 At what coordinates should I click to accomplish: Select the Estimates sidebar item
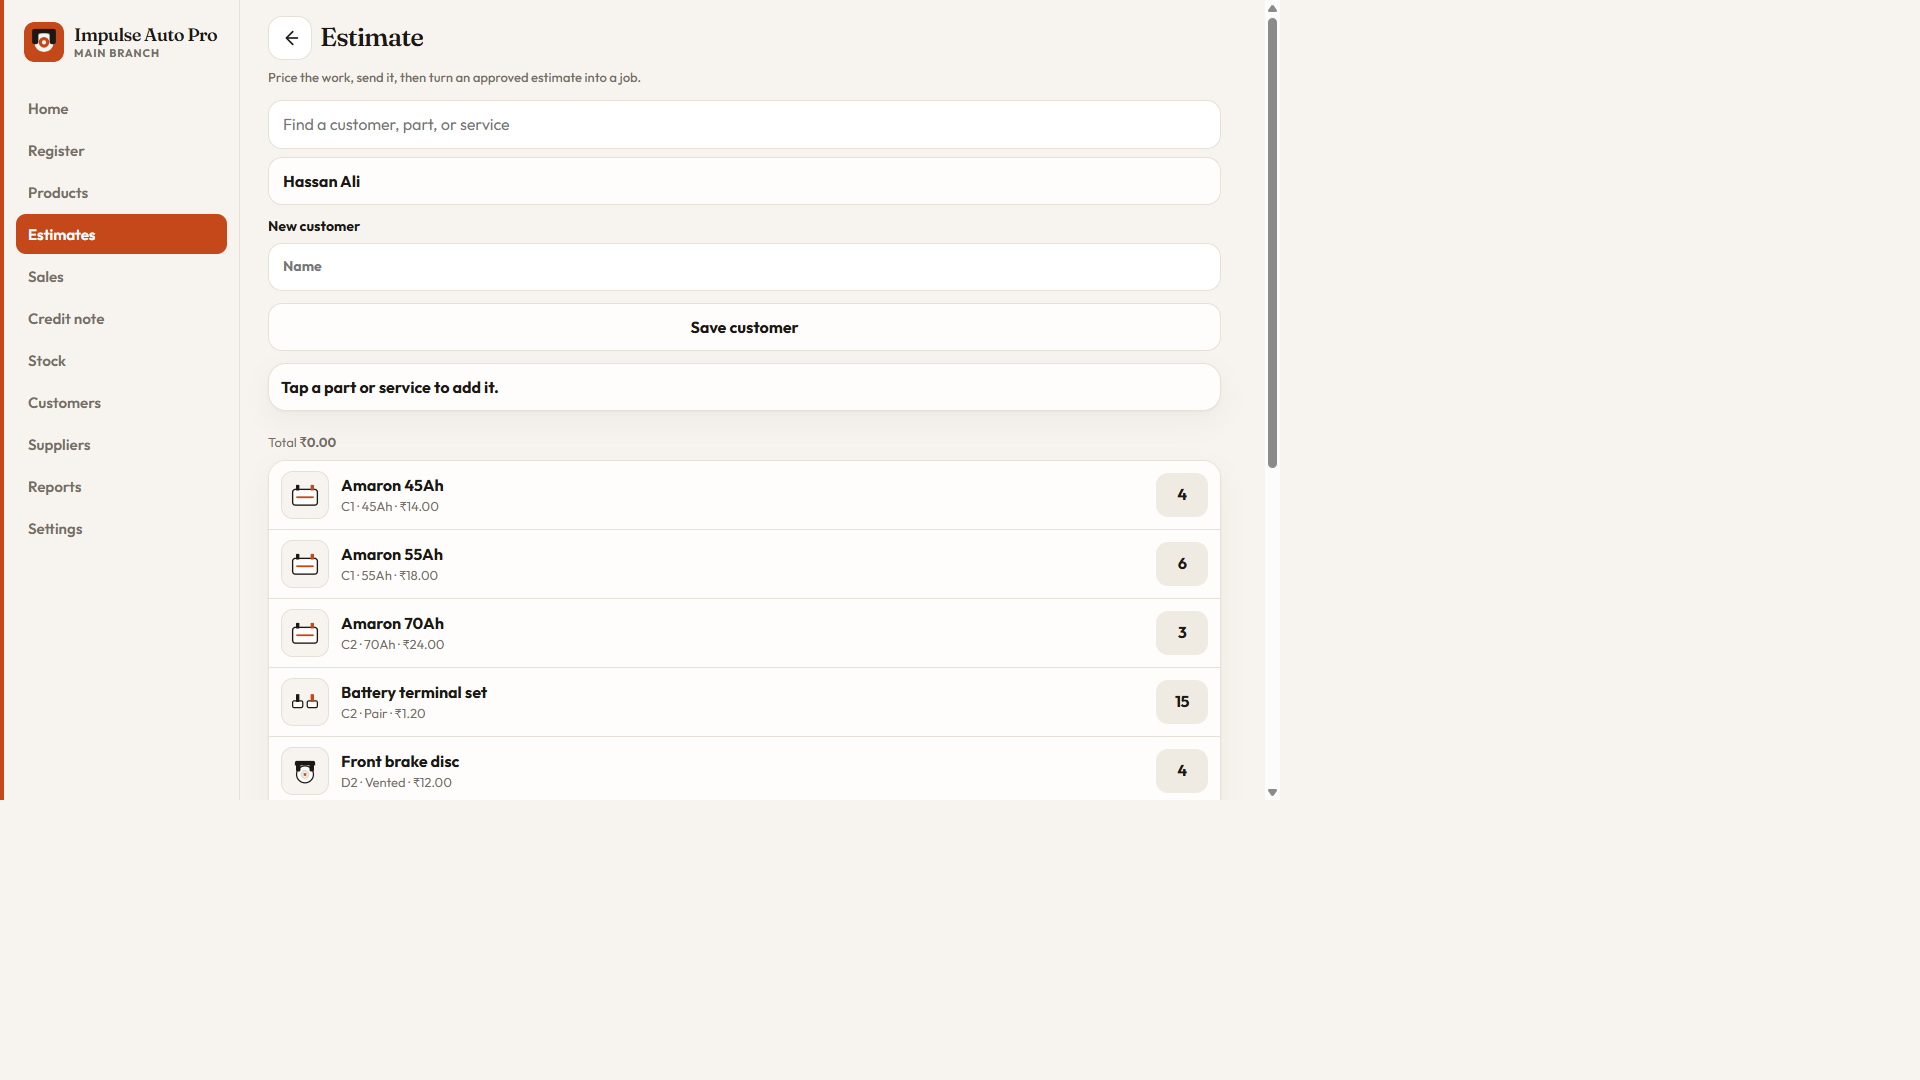click(x=121, y=234)
